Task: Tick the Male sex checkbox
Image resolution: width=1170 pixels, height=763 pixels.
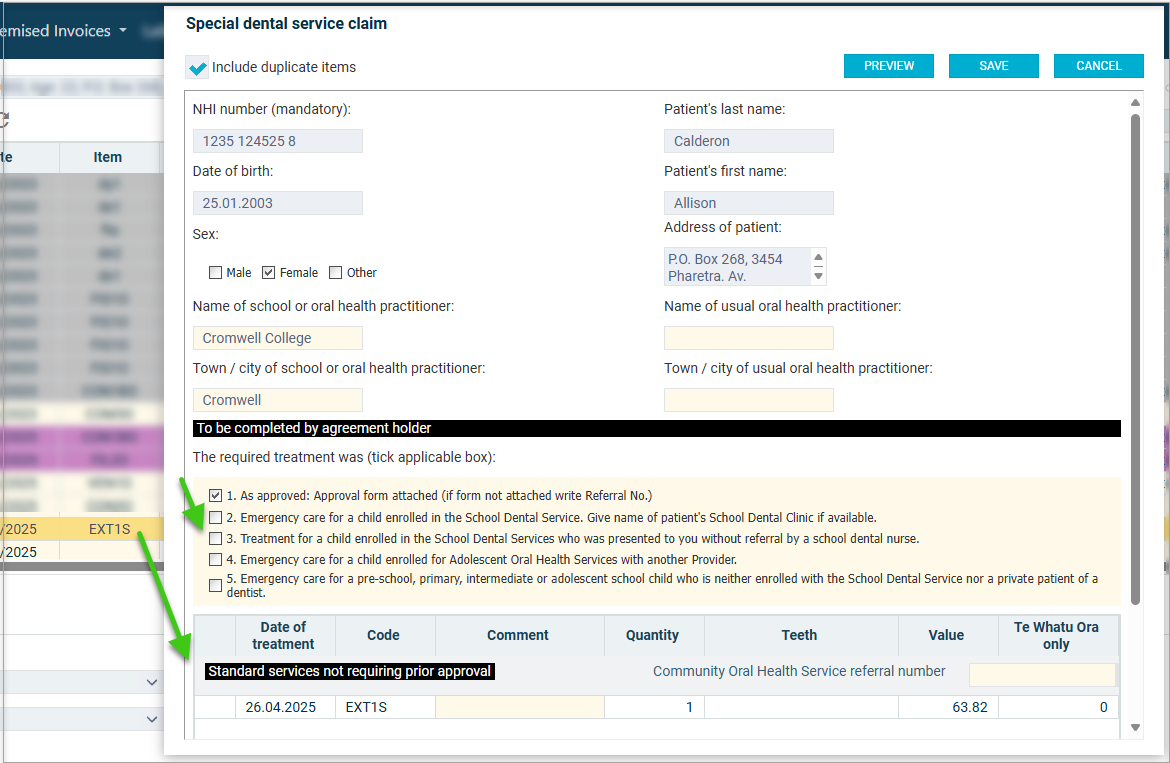Action: (216, 272)
